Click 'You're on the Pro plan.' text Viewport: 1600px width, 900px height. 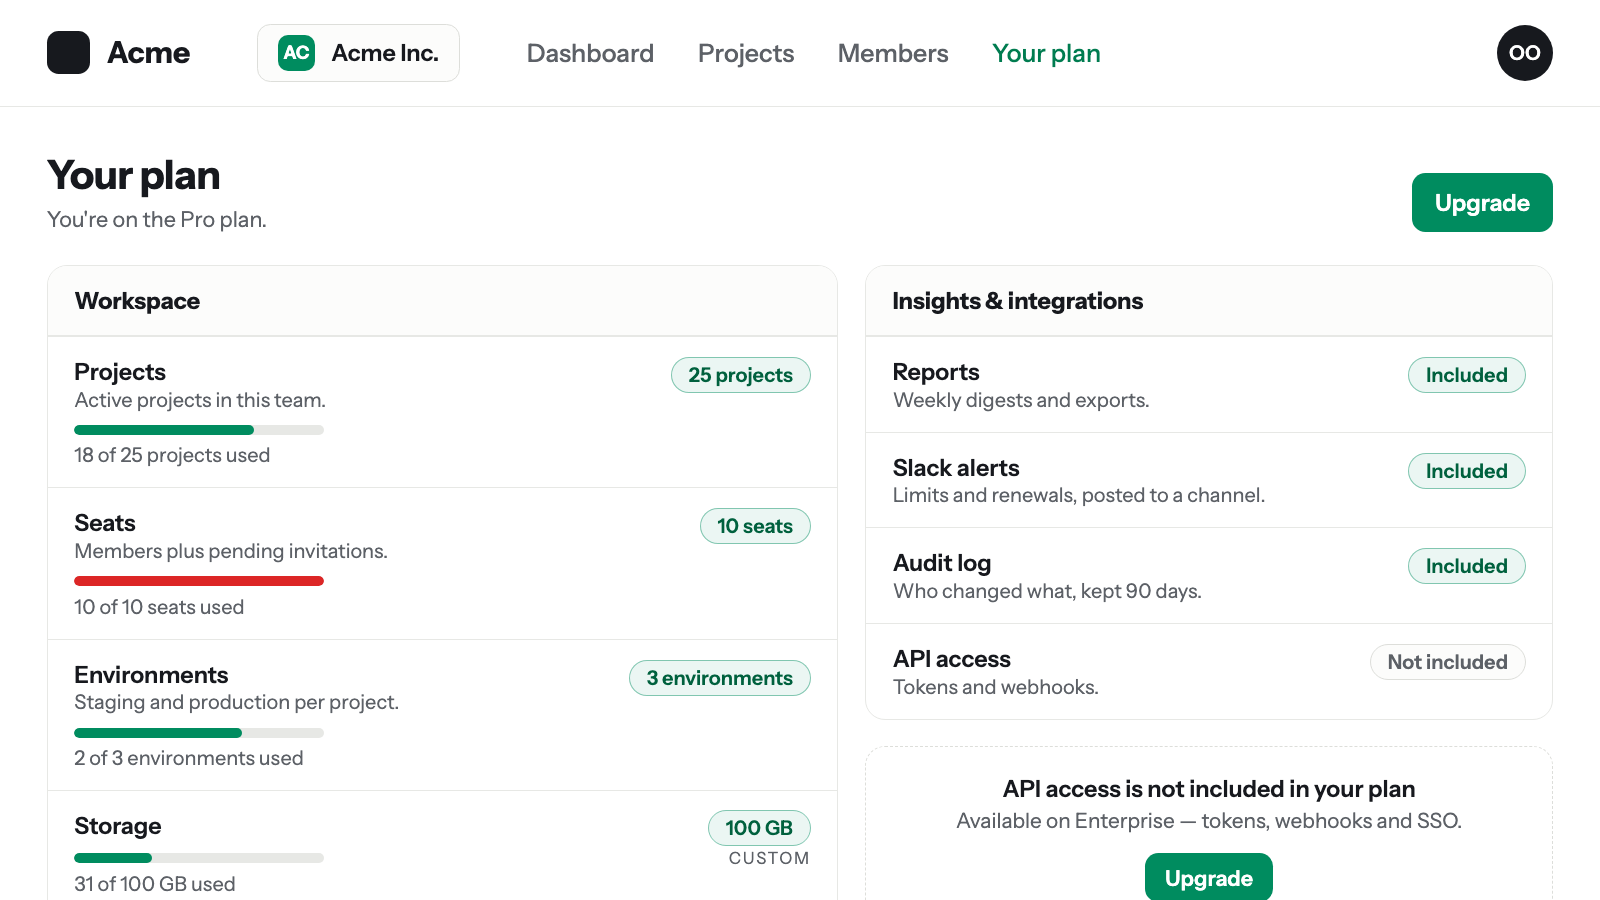coord(157,219)
